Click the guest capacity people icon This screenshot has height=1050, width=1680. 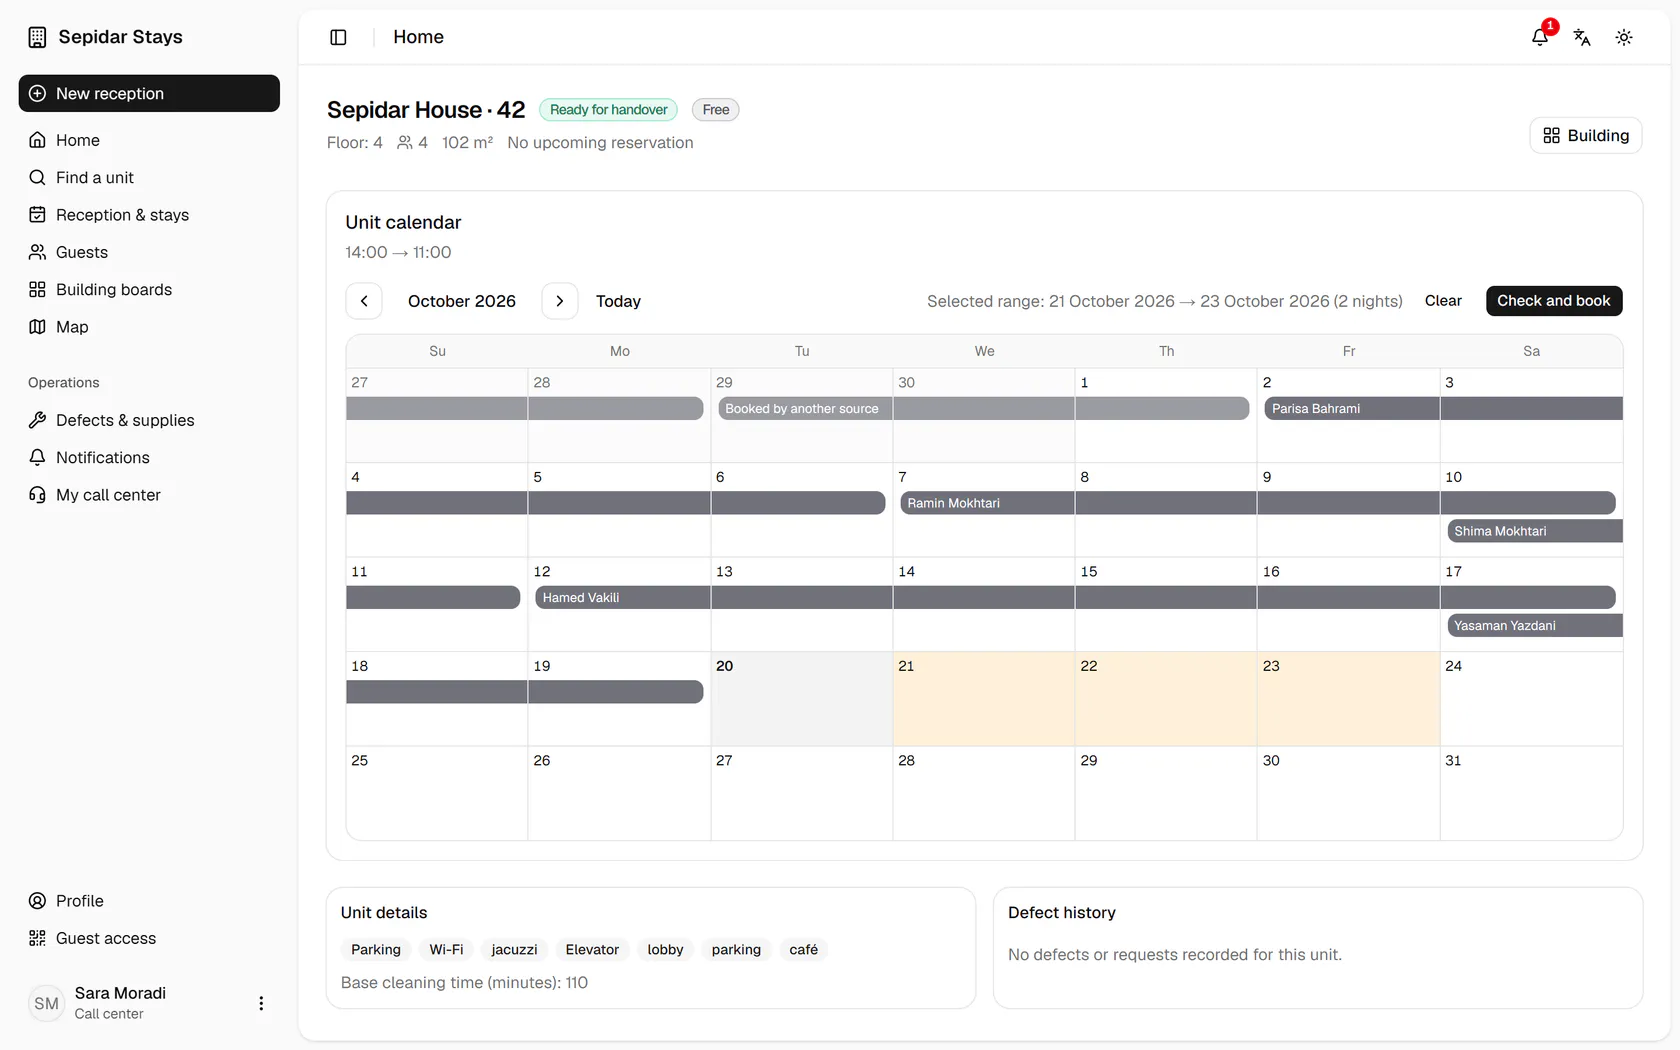(405, 143)
